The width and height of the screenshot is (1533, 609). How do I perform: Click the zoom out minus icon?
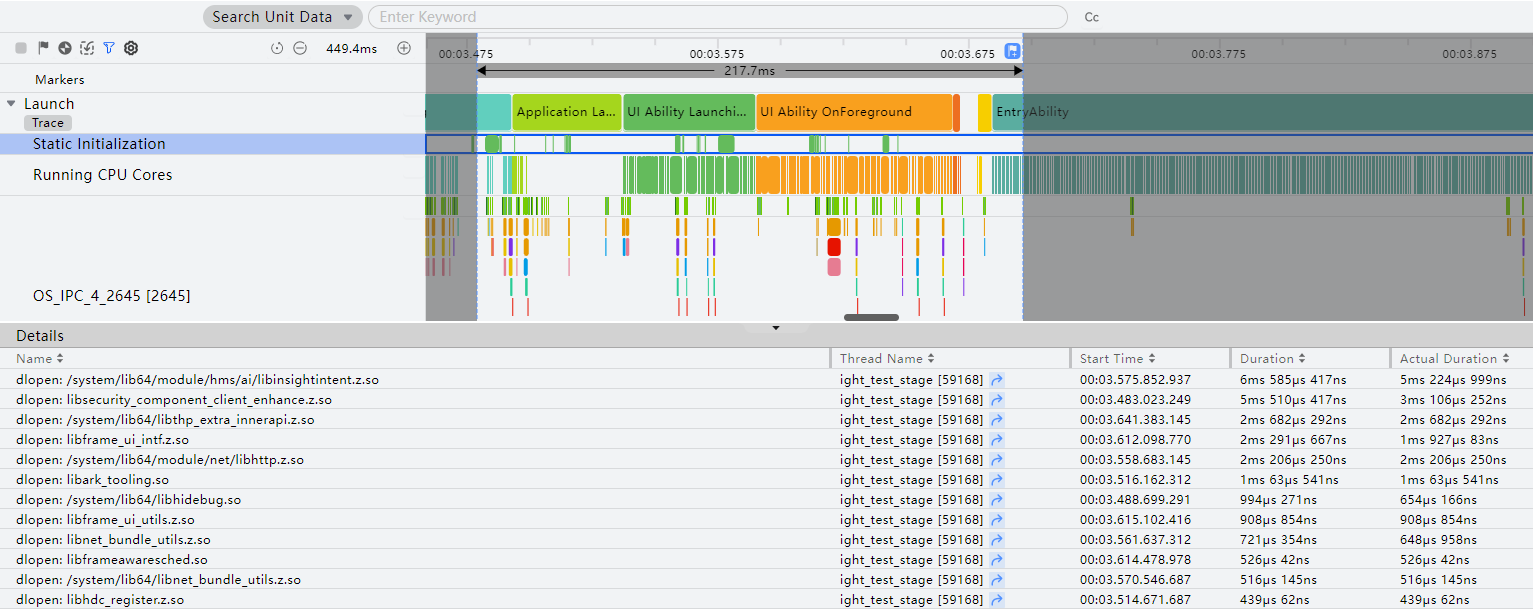click(299, 48)
